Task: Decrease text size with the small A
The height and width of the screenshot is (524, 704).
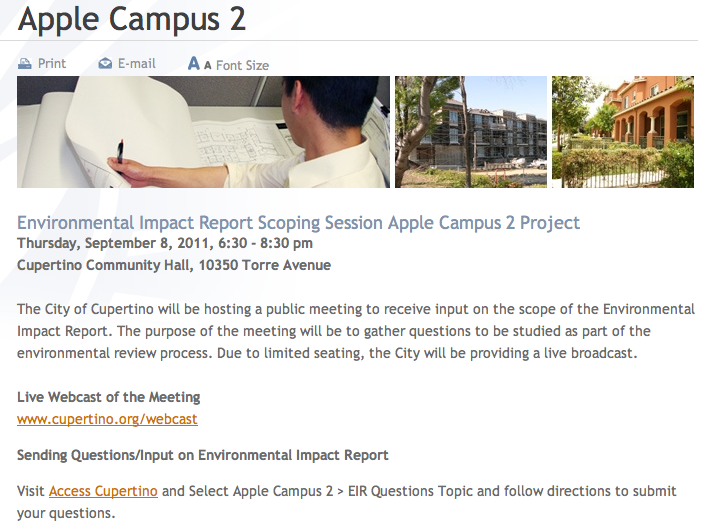Action: pyautogui.click(x=207, y=66)
